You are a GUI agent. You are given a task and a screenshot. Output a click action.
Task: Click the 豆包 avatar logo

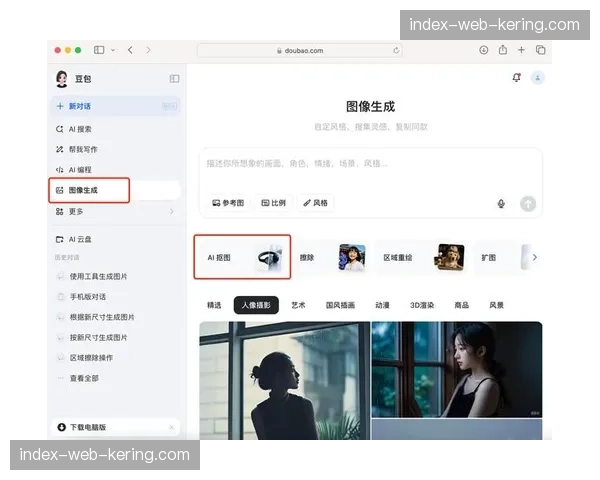click(x=62, y=79)
